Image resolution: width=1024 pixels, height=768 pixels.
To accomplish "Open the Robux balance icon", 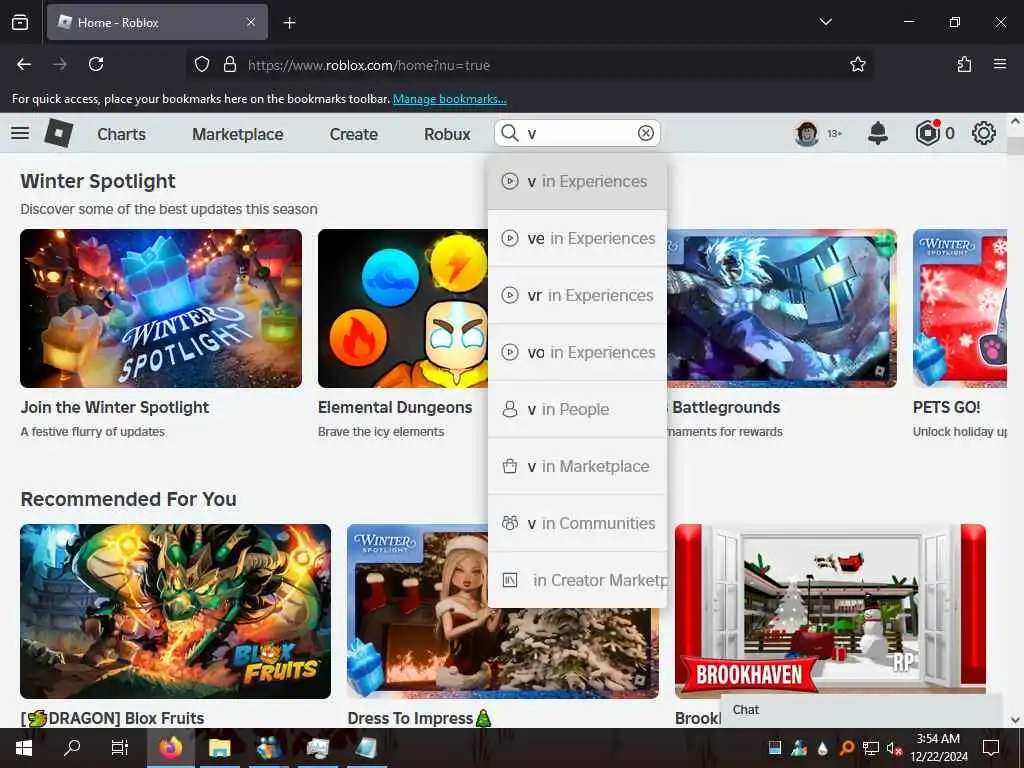I will tap(927, 133).
